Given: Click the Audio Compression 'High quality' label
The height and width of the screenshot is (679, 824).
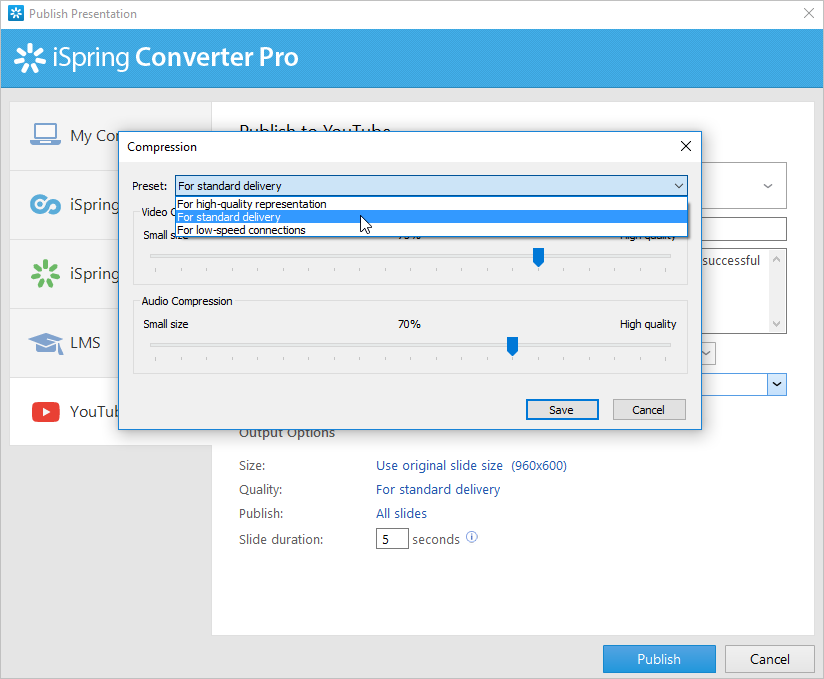Looking at the screenshot, I should click(x=648, y=324).
